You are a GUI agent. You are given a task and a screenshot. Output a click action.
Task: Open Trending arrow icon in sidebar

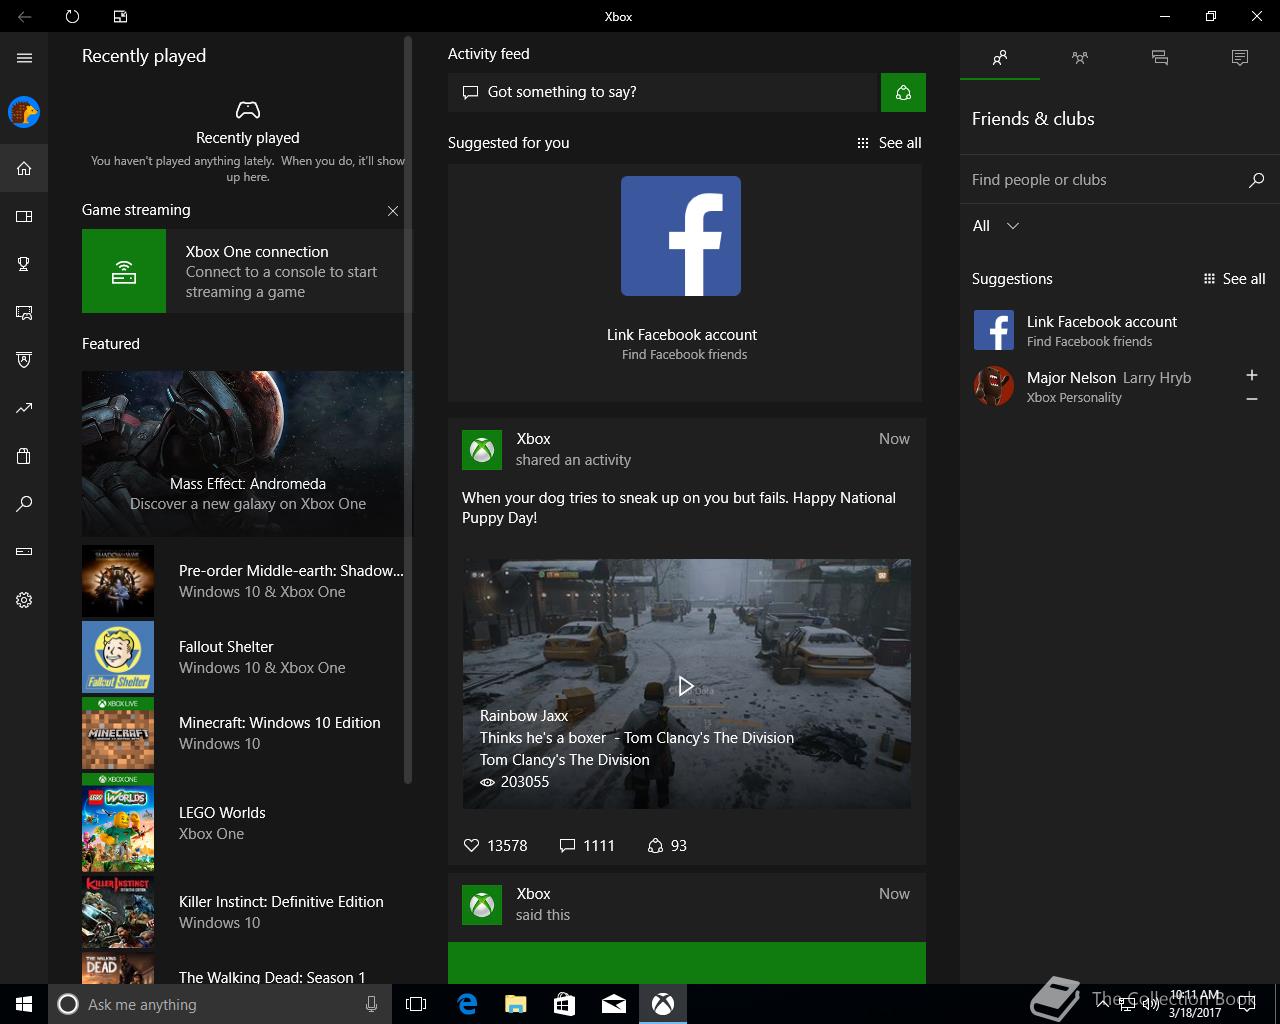pyautogui.click(x=24, y=408)
